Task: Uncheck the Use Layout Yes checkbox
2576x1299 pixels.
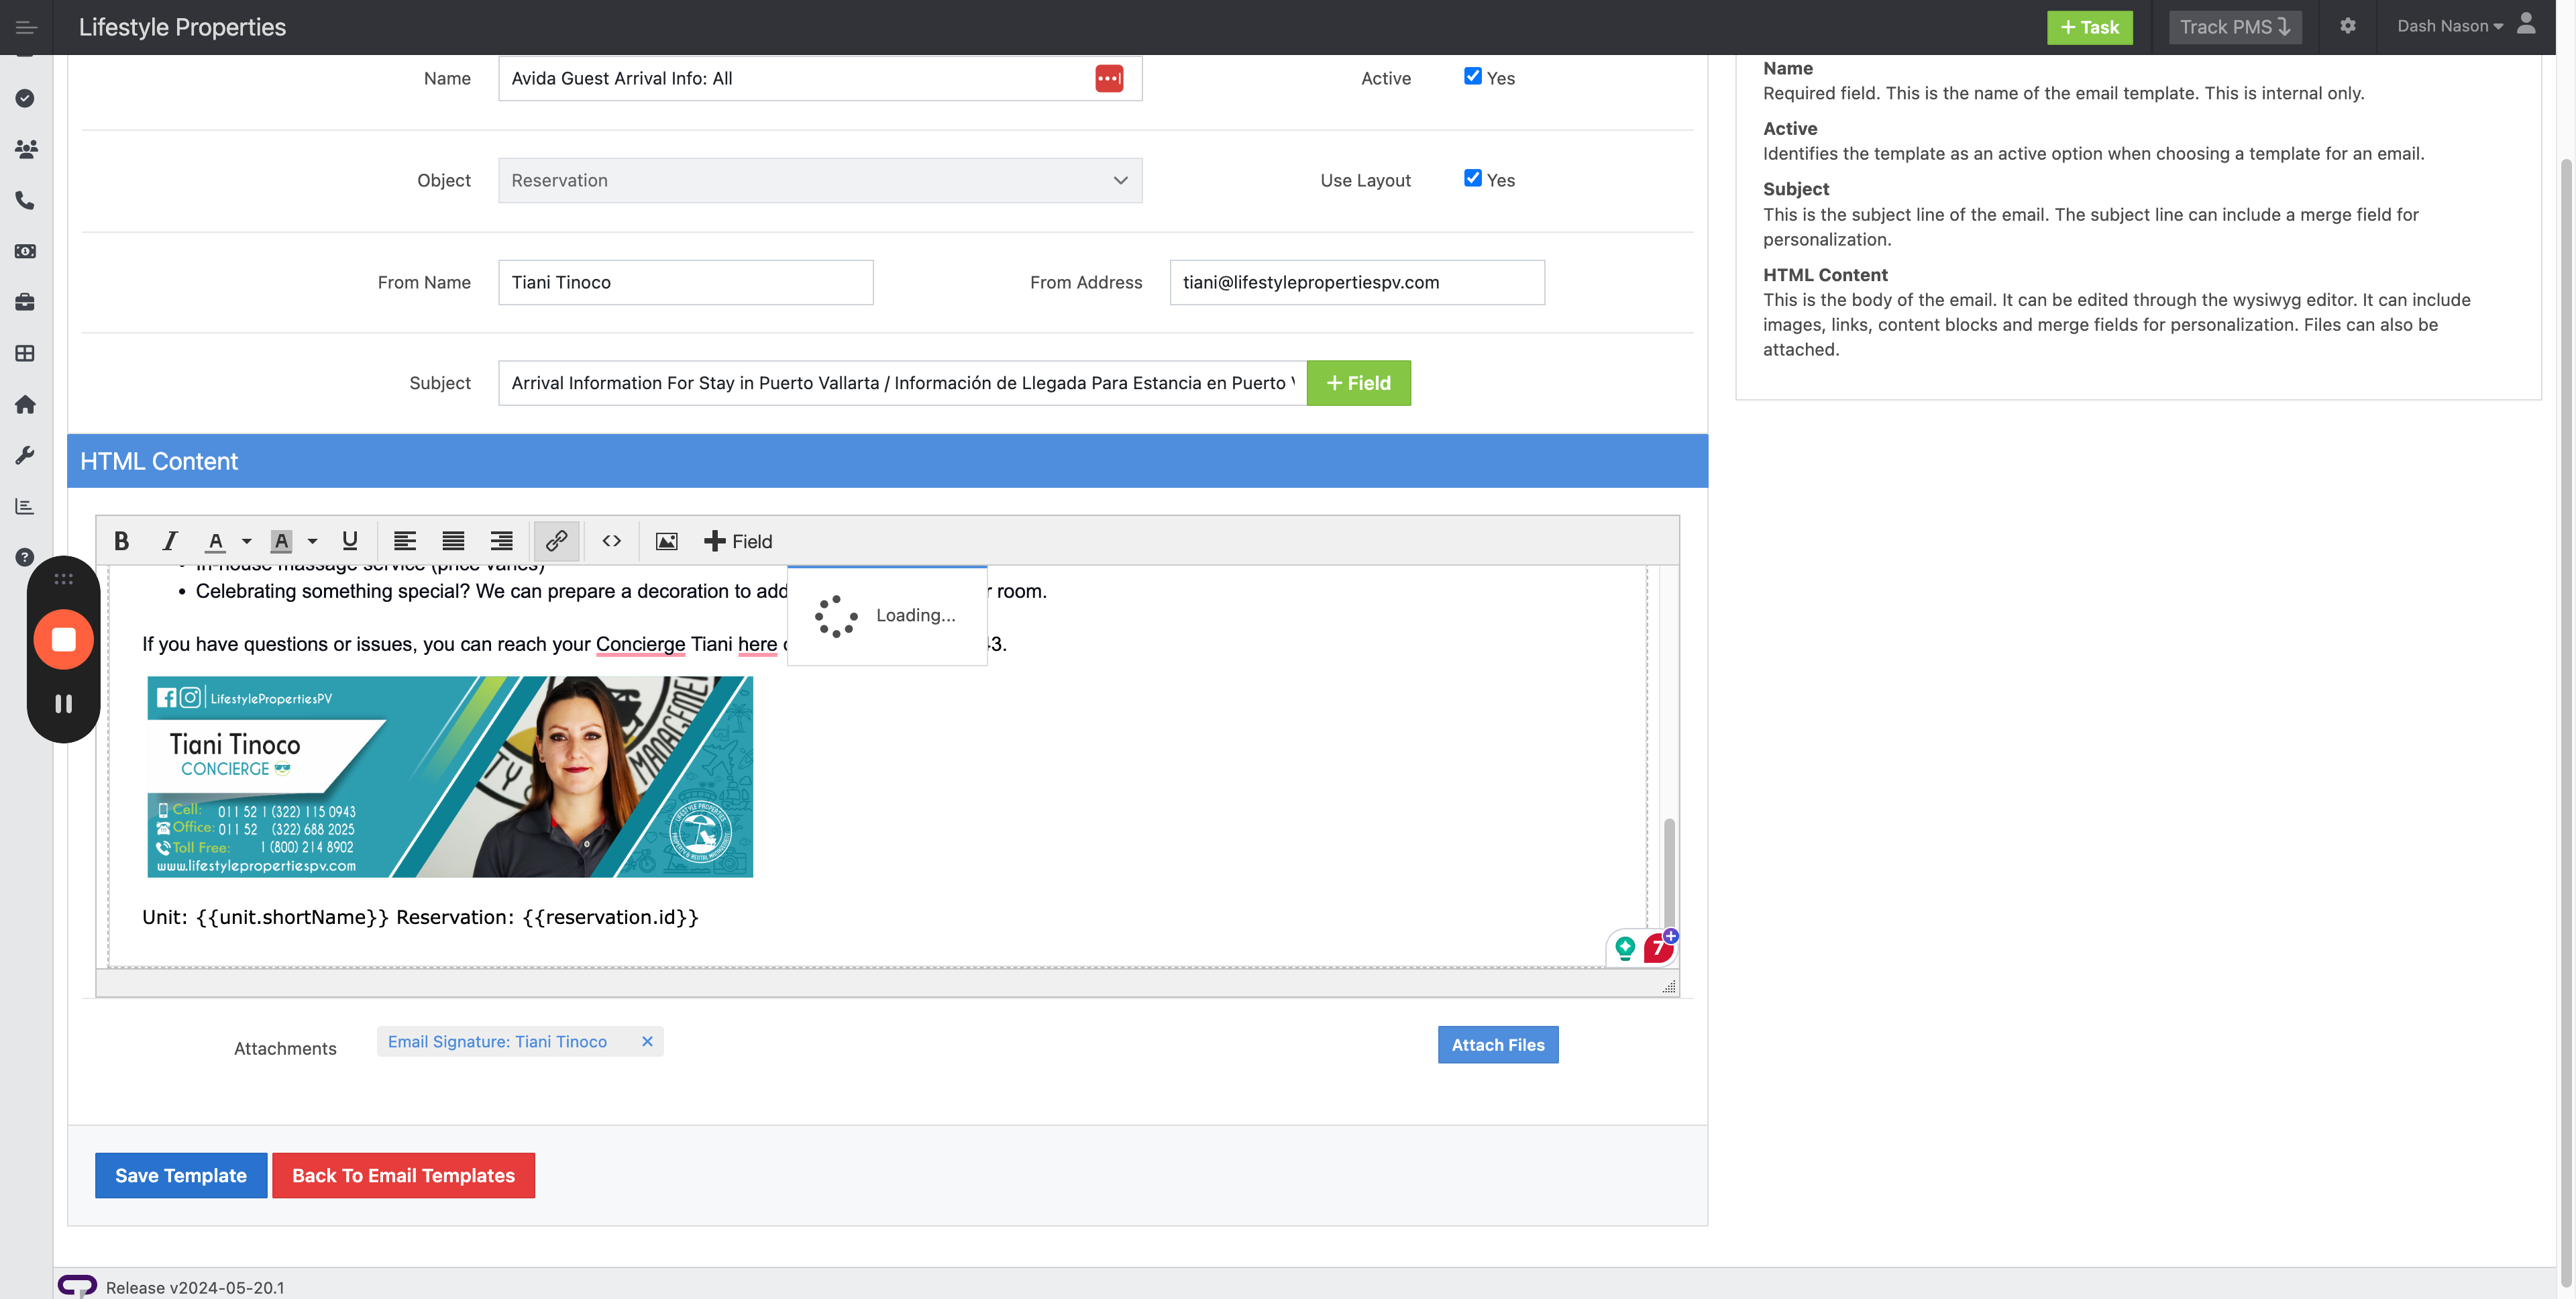Action: [x=1472, y=178]
